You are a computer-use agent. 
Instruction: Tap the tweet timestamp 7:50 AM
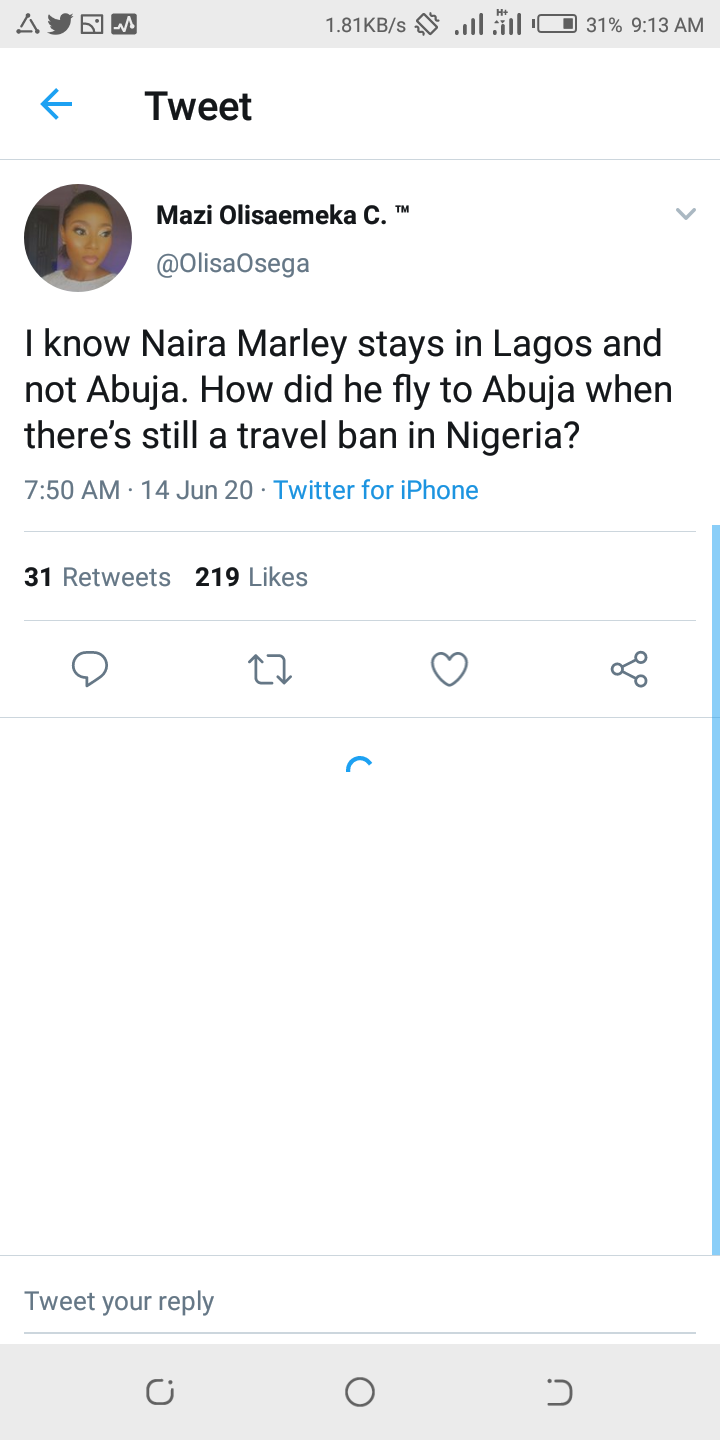pos(72,490)
